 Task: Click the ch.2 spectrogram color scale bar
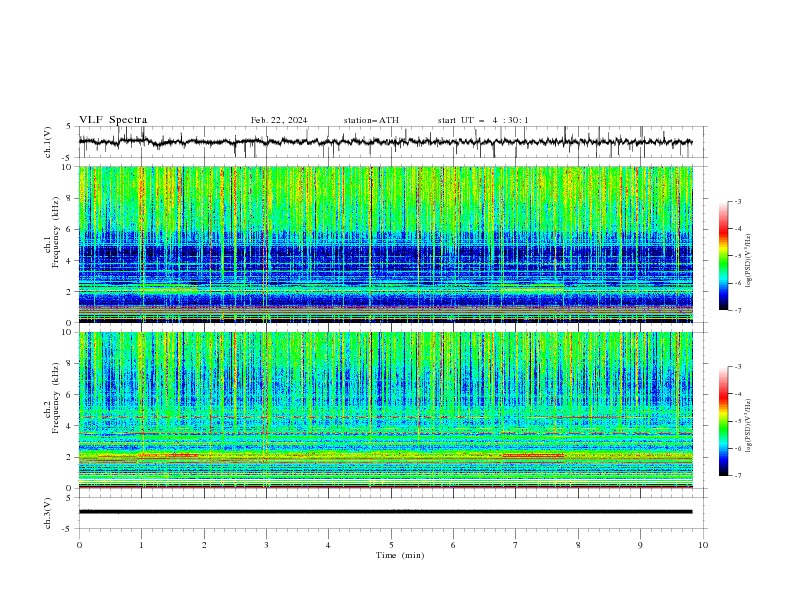pyautogui.click(x=723, y=421)
